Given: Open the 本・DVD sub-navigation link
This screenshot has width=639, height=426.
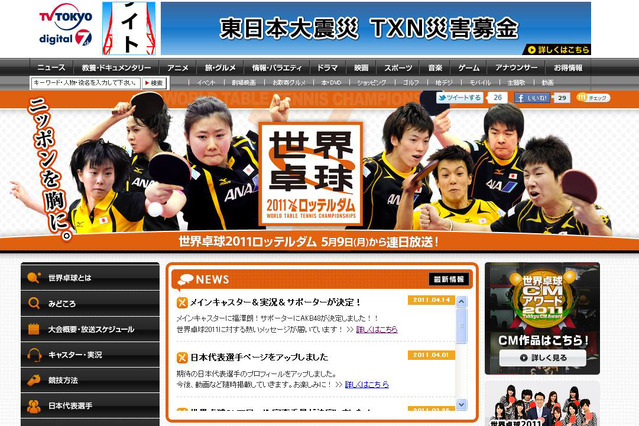Looking at the screenshot, I should click(x=331, y=83).
